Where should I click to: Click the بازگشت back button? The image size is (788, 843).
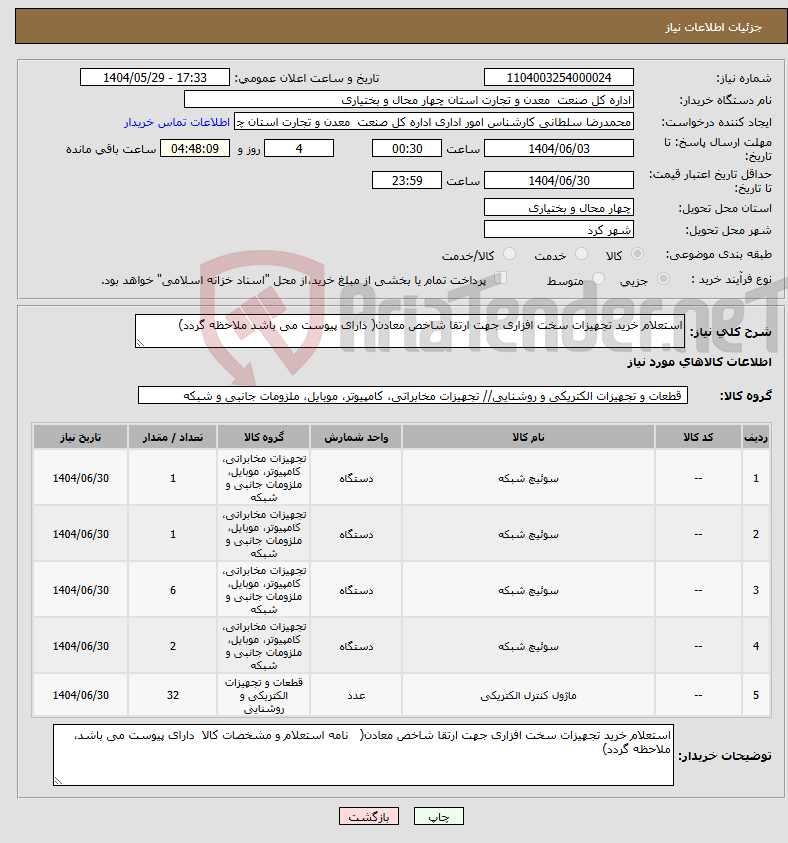(x=369, y=816)
